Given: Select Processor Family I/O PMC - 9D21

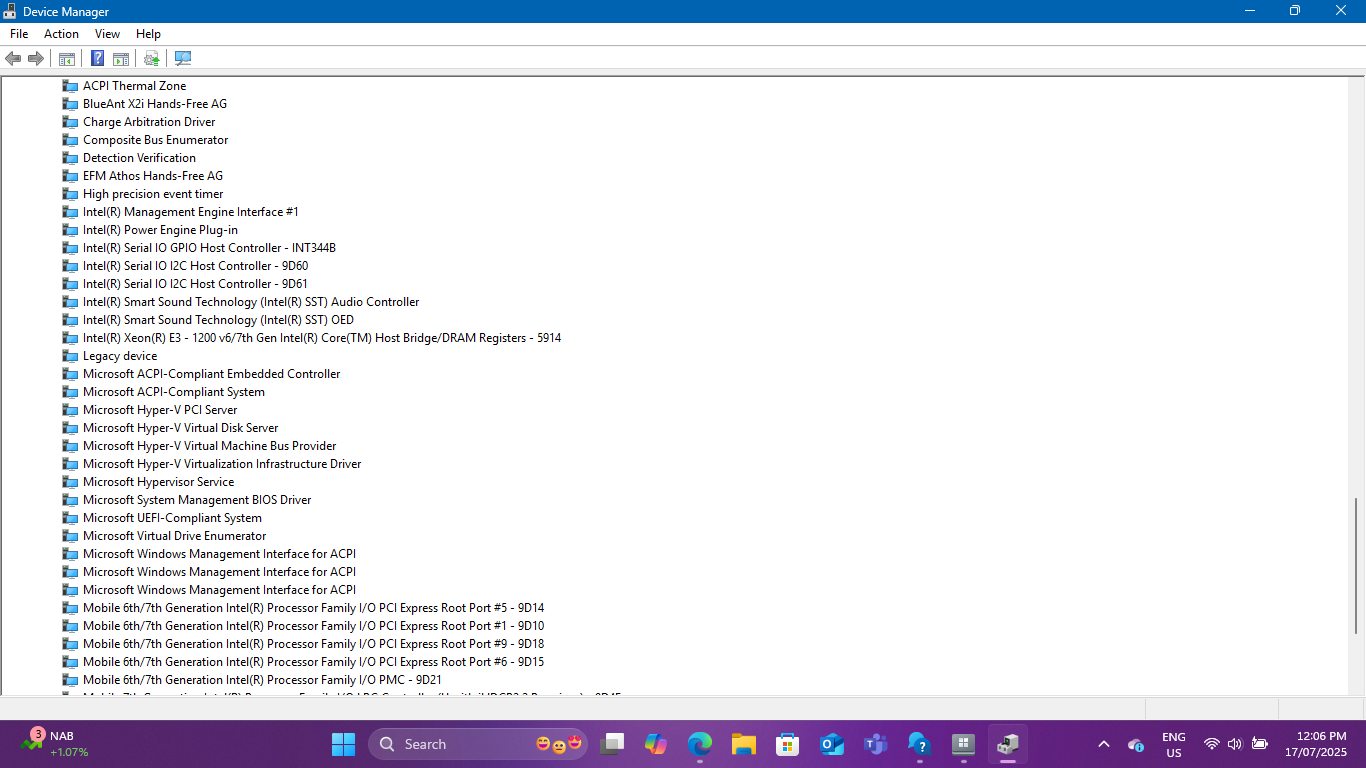Looking at the screenshot, I should point(262,680).
